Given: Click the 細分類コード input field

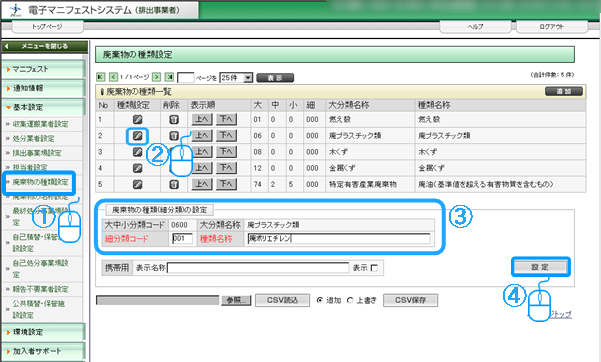Looking at the screenshot, I should pyautogui.click(x=182, y=239).
